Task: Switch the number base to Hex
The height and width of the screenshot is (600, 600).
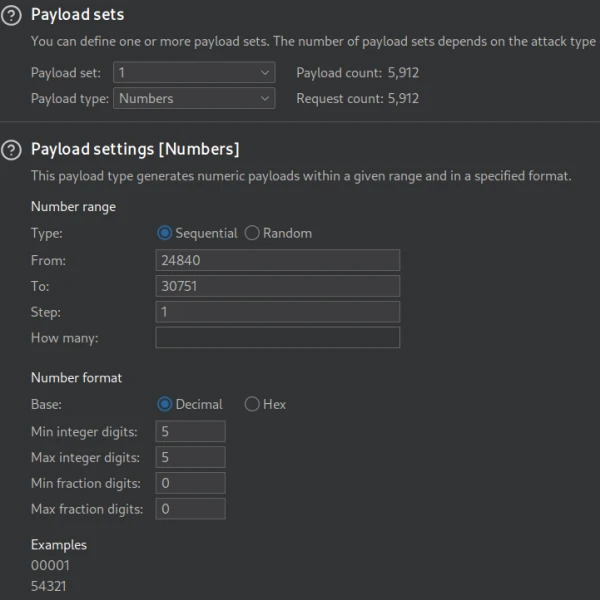Action: (252, 404)
